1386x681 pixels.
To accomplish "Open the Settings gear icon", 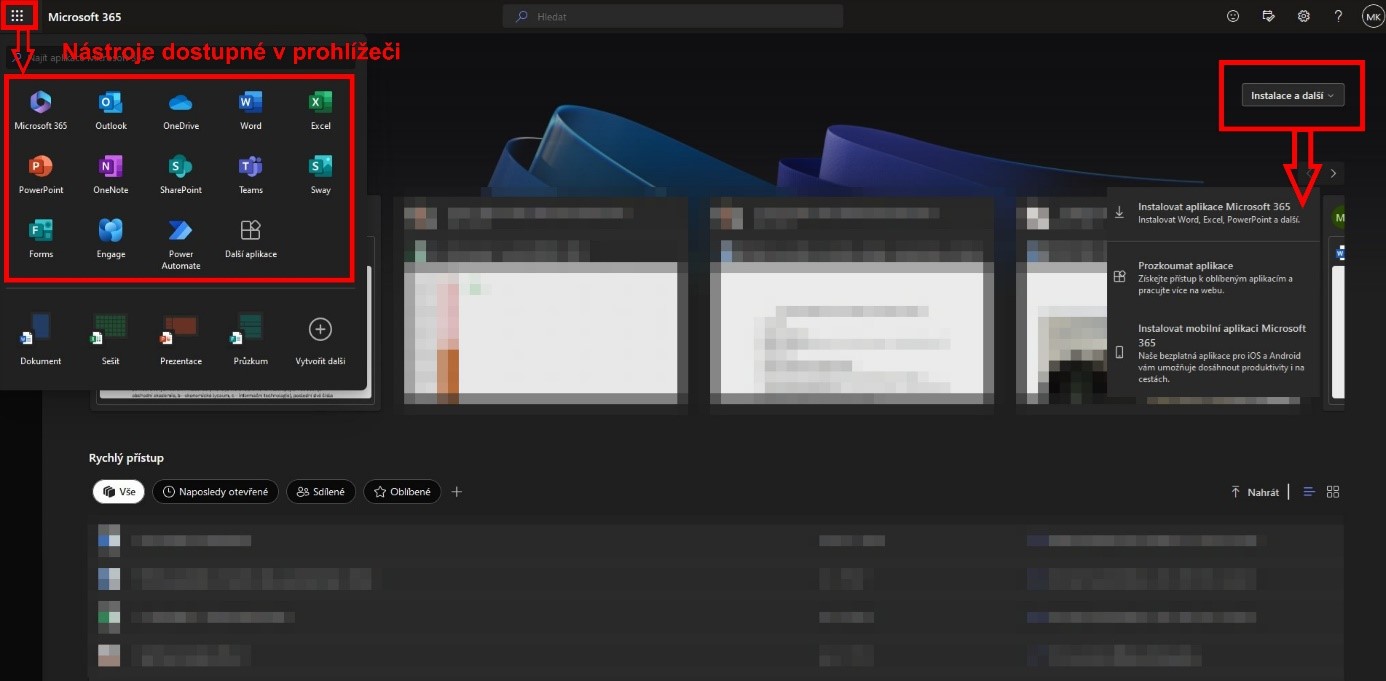I will (x=1304, y=16).
